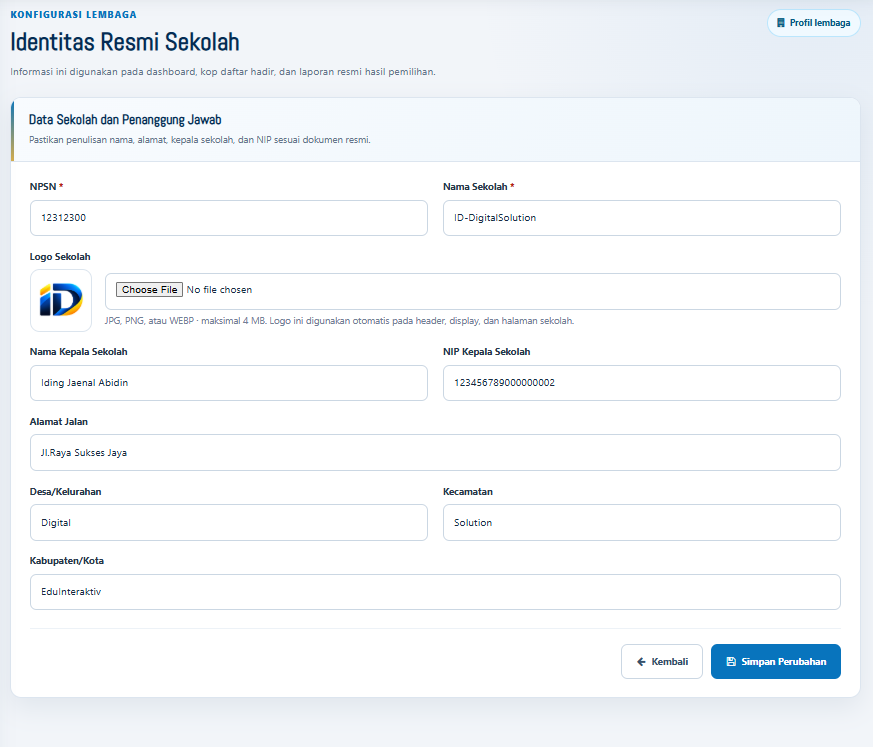The image size is (873, 747).
Task: Click the Identitas Resmi Sekolah heading
Action: (125, 42)
